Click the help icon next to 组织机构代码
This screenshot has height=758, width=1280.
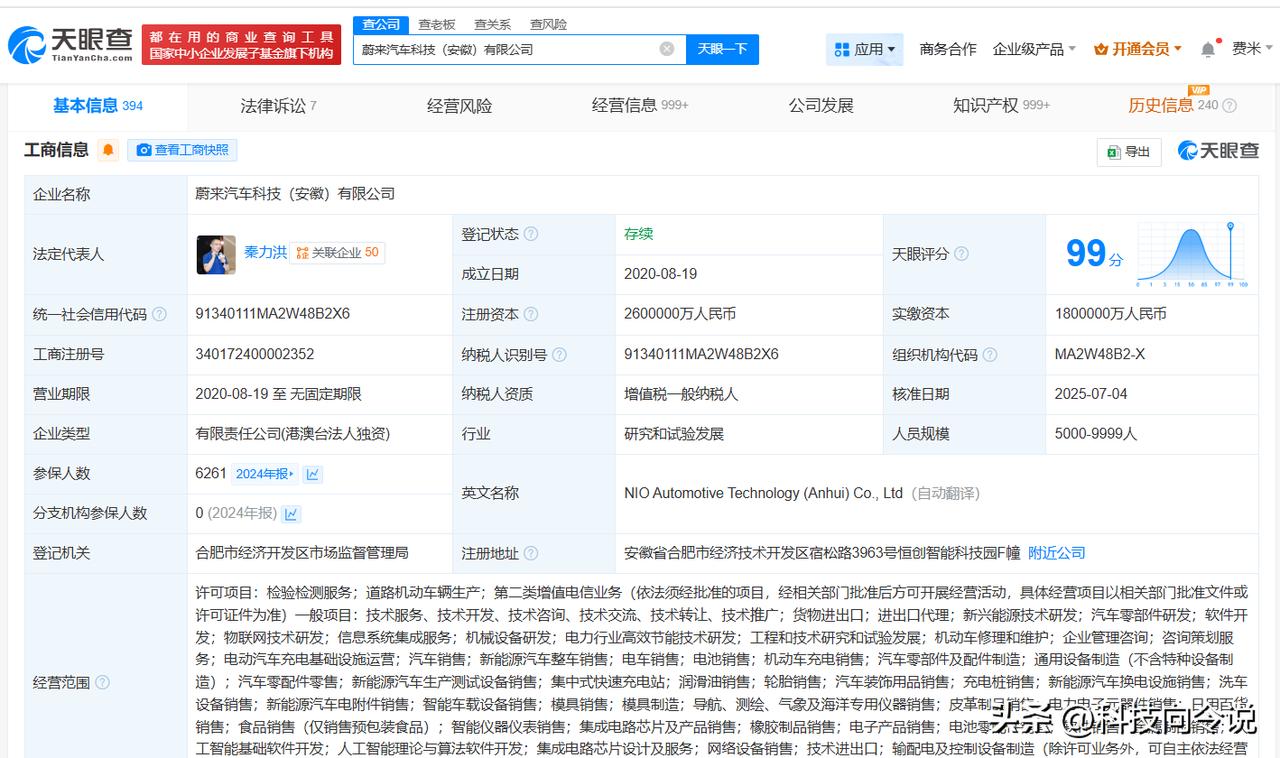990,354
